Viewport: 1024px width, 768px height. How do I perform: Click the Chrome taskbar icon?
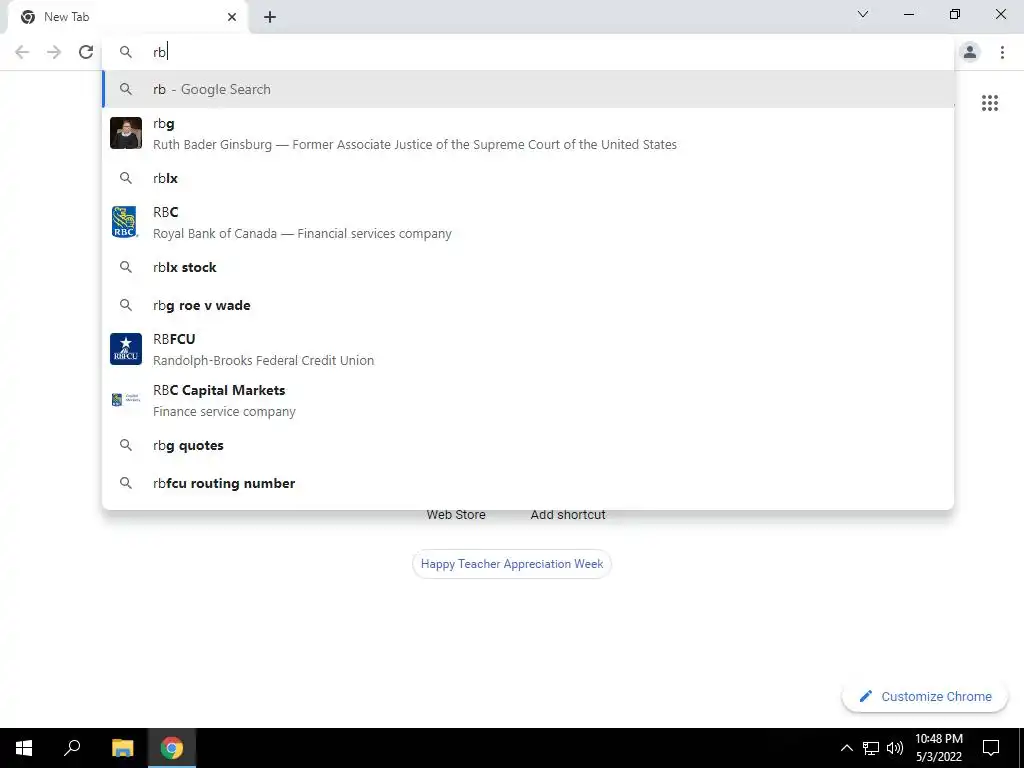(x=172, y=748)
